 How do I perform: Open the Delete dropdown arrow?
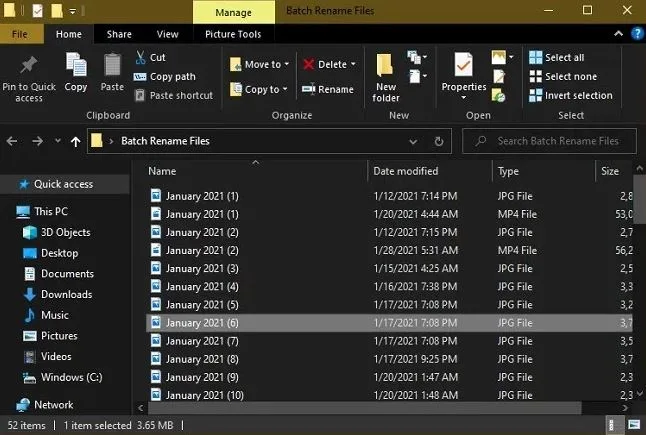(x=353, y=64)
